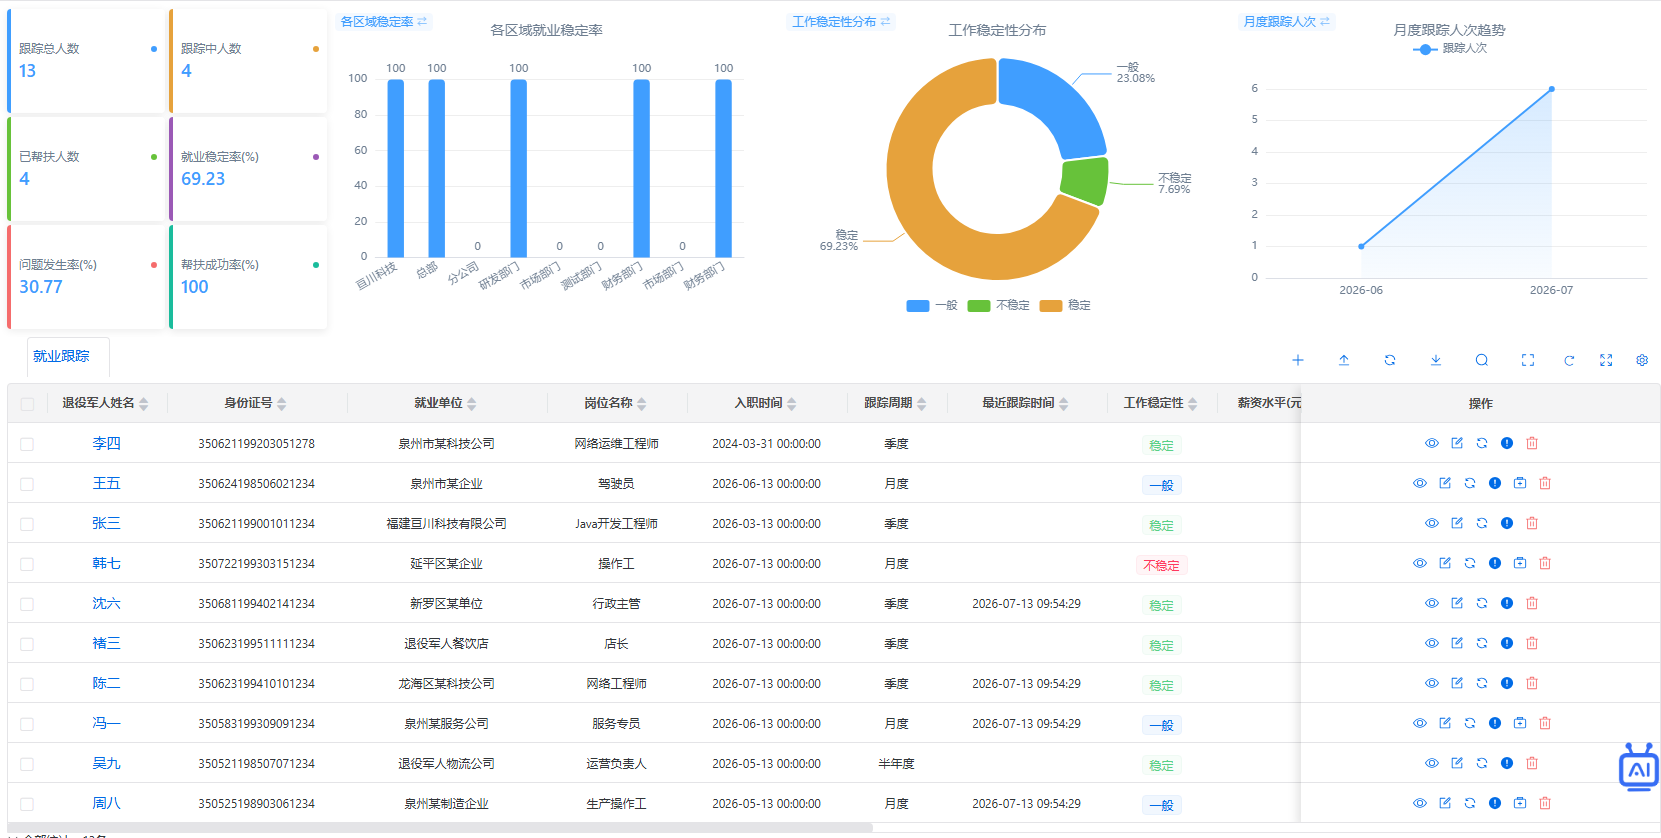This screenshot has width=1661, height=838.
Task: Toggle the blue 一般 legend swatch
Action: pos(917,306)
